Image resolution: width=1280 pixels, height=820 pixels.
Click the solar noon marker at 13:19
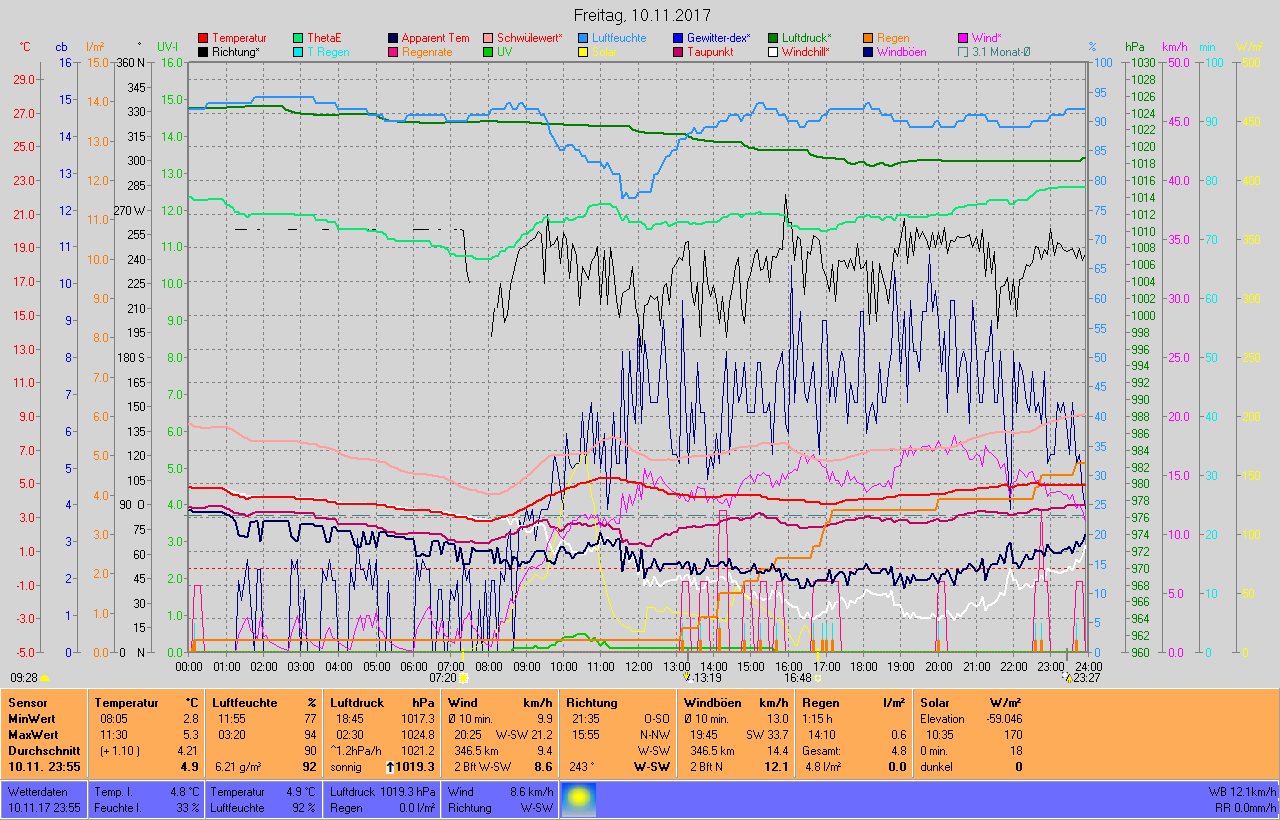coord(686,677)
